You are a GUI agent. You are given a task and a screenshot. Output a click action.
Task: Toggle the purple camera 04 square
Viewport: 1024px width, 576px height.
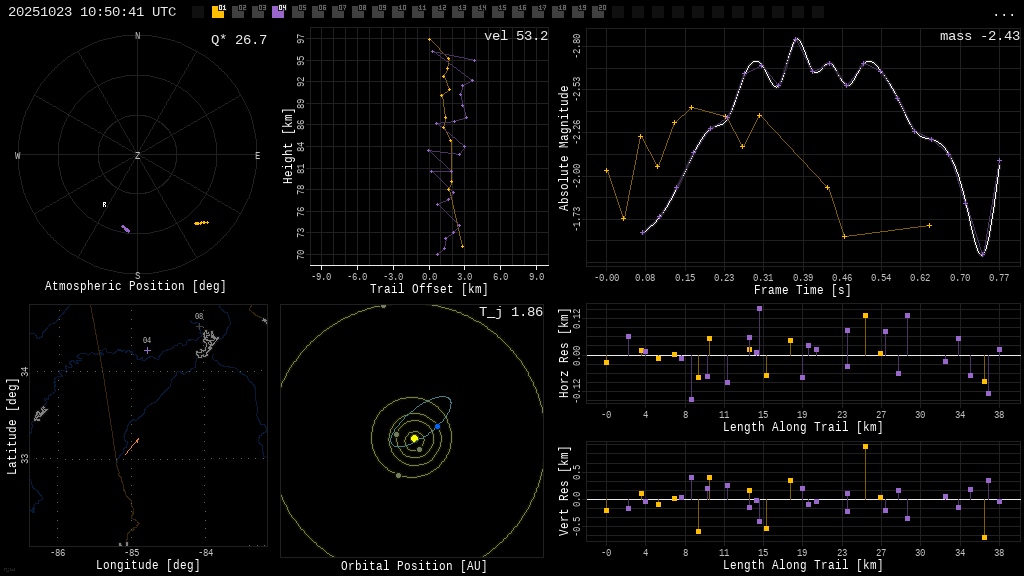[x=278, y=12]
